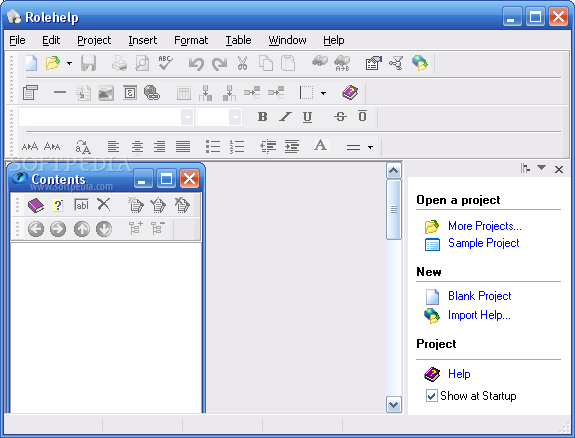Open More Projects link

pyautogui.click(x=485, y=226)
